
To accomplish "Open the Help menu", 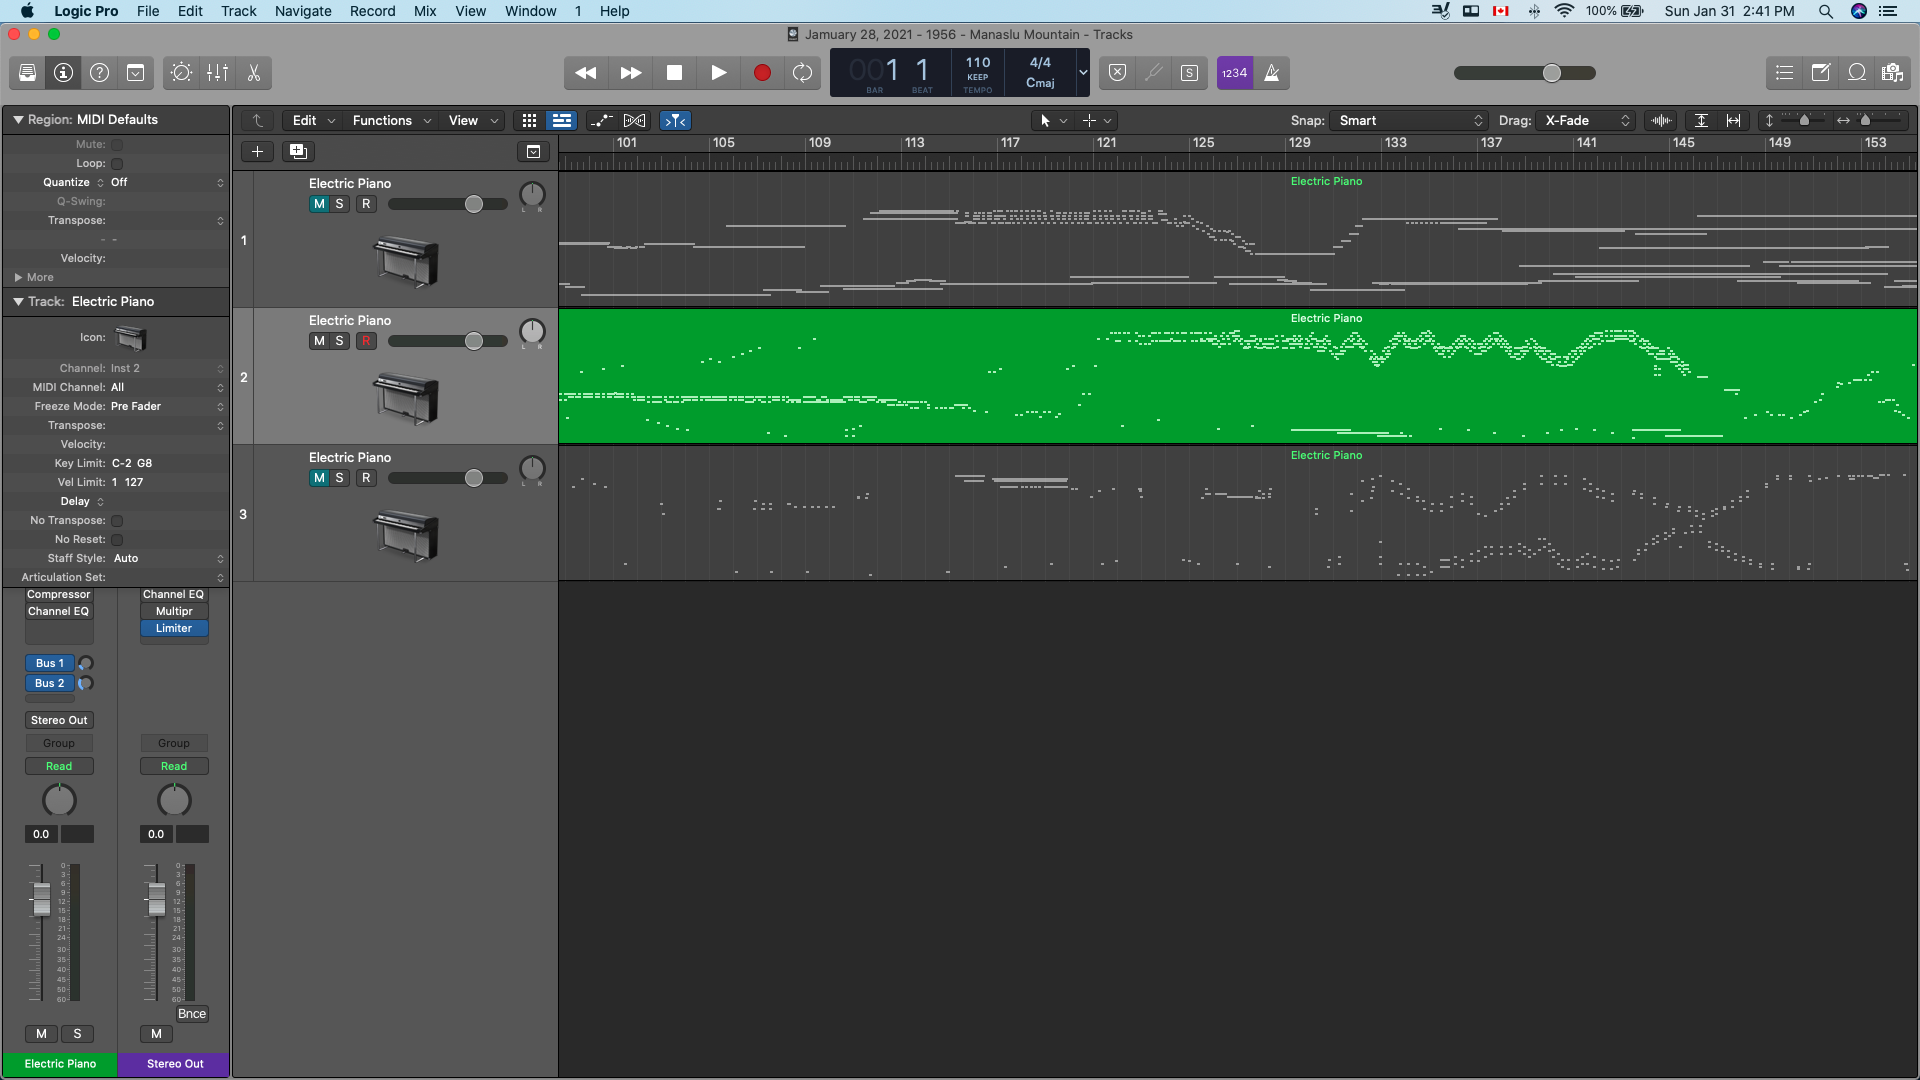I will point(615,11).
